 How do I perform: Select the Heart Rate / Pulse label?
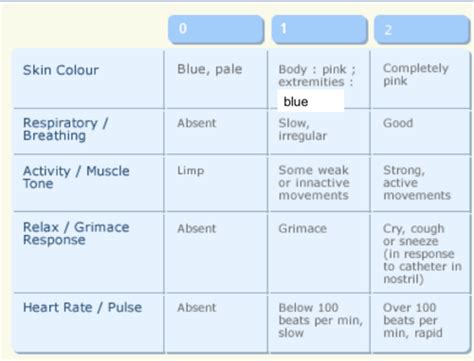tap(82, 307)
